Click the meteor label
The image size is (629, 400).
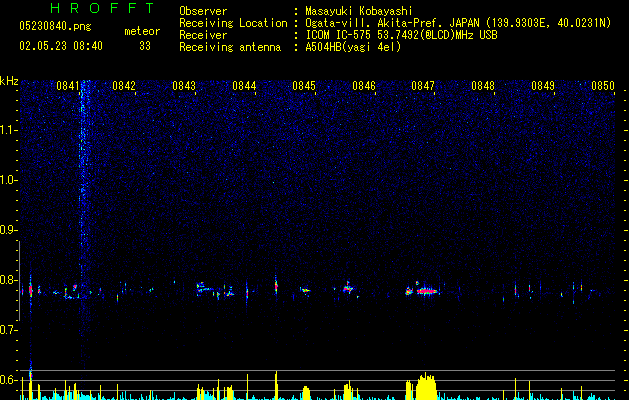click(142, 31)
